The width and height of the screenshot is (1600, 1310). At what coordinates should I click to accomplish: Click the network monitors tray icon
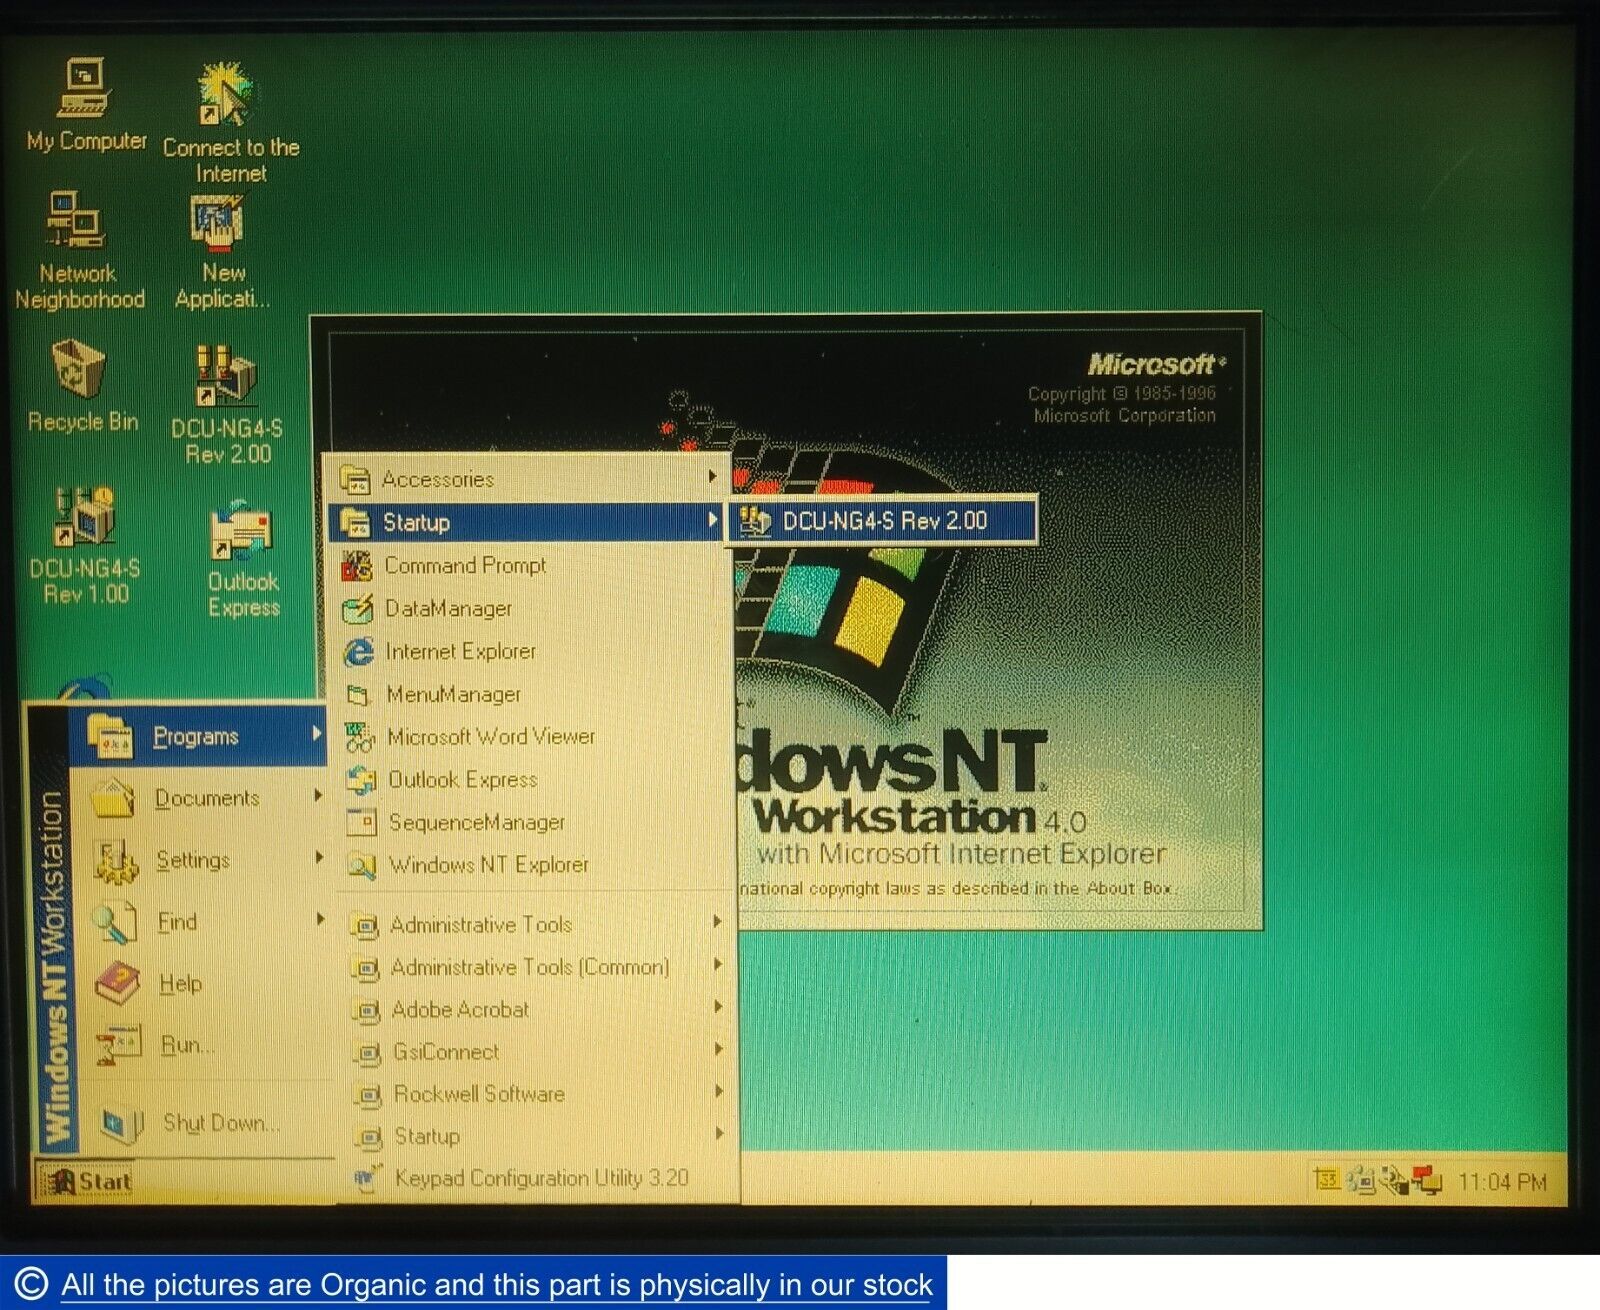(1427, 1181)
